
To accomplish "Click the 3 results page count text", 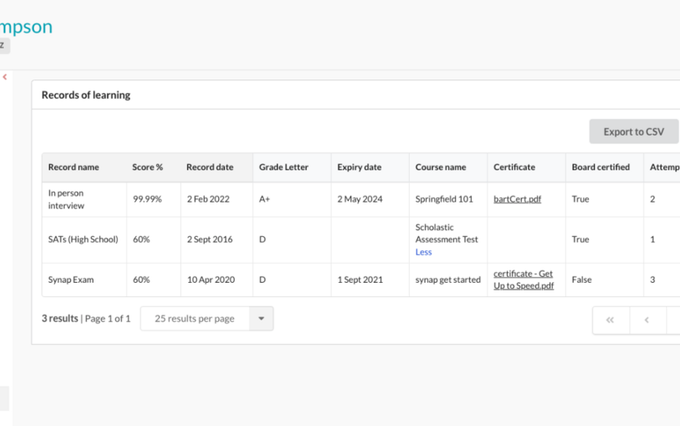I will pyautogui.click(x=60, y=318).
